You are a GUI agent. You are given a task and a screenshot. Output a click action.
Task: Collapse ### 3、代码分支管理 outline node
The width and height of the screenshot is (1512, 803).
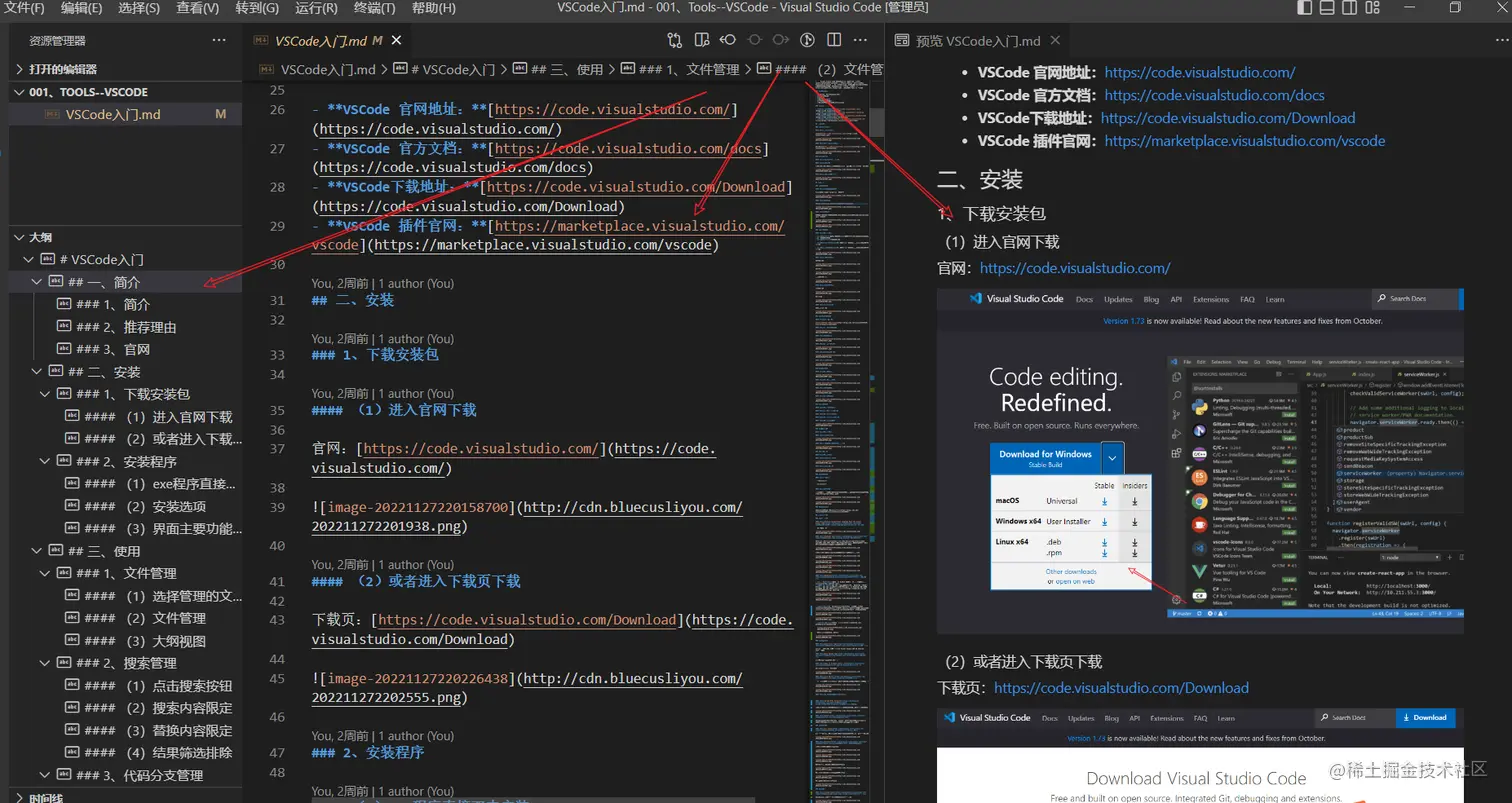pos(45,775)
